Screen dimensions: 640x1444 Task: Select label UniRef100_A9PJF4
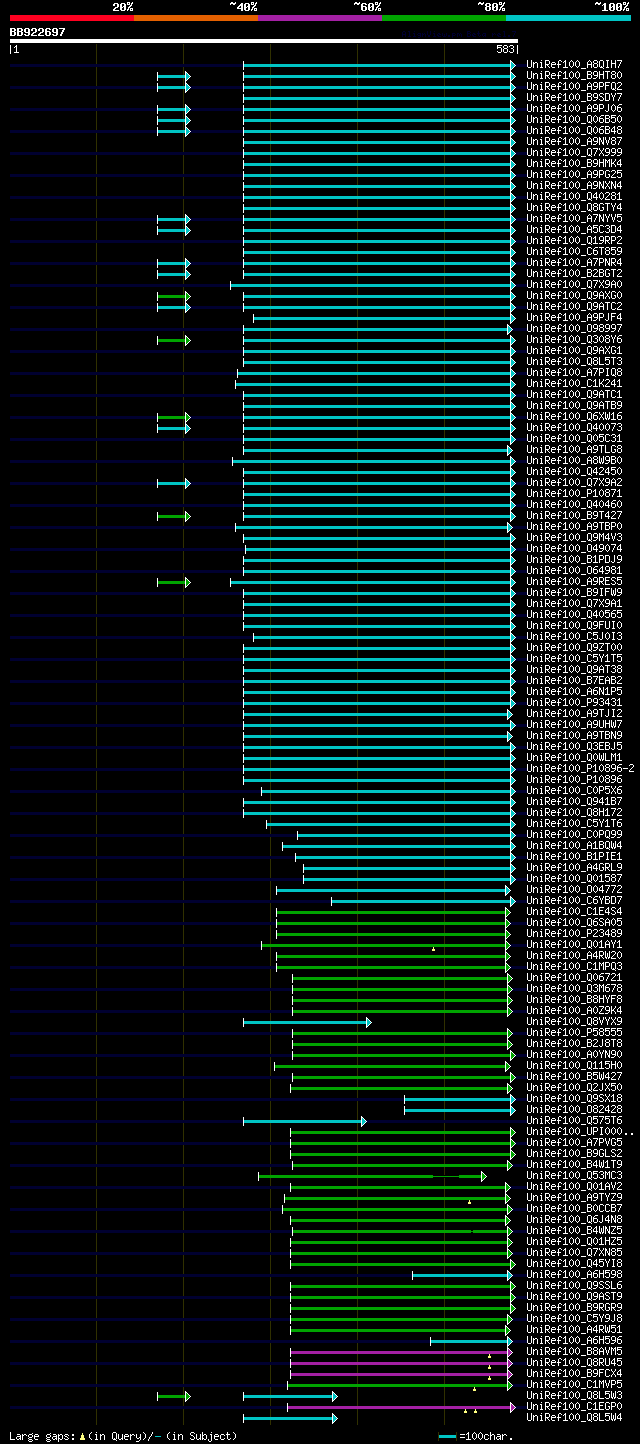click(574, 317)
